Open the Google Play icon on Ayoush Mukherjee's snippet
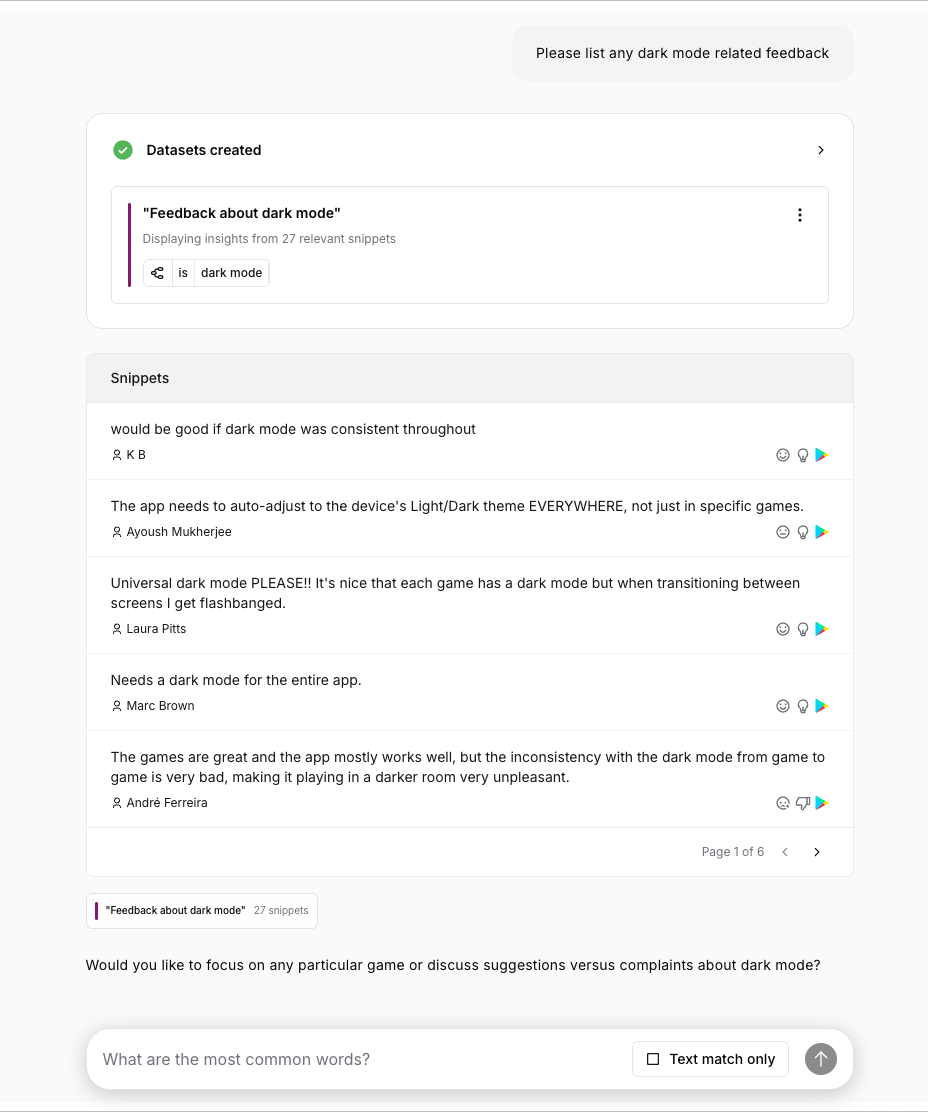928x1112 pixels. 821,532
